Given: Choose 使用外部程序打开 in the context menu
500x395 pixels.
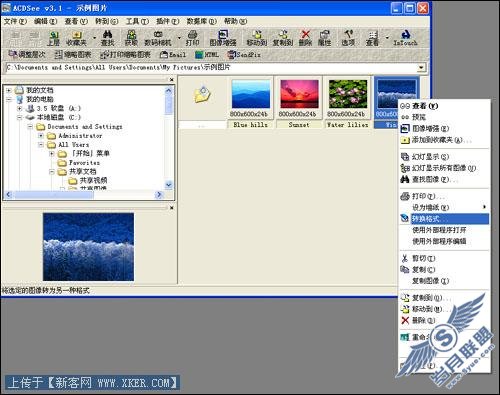Looking at the screenshot, I should [444, 230].
